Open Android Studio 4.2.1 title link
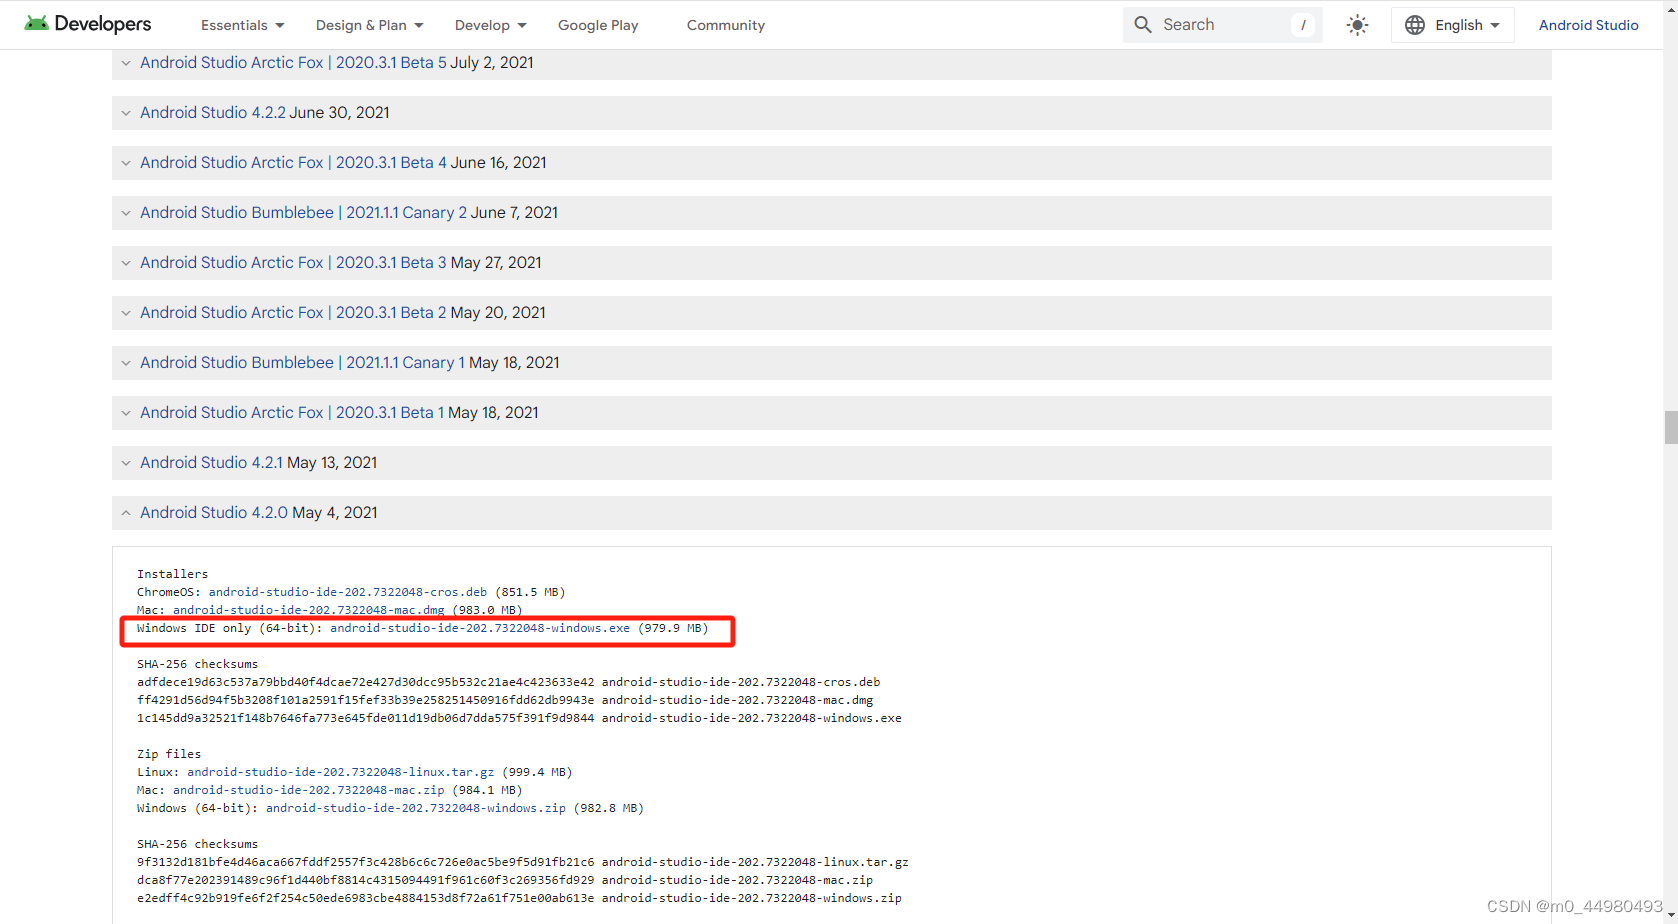This screenshot has width=1678, height=924. [x=211, y=462]
